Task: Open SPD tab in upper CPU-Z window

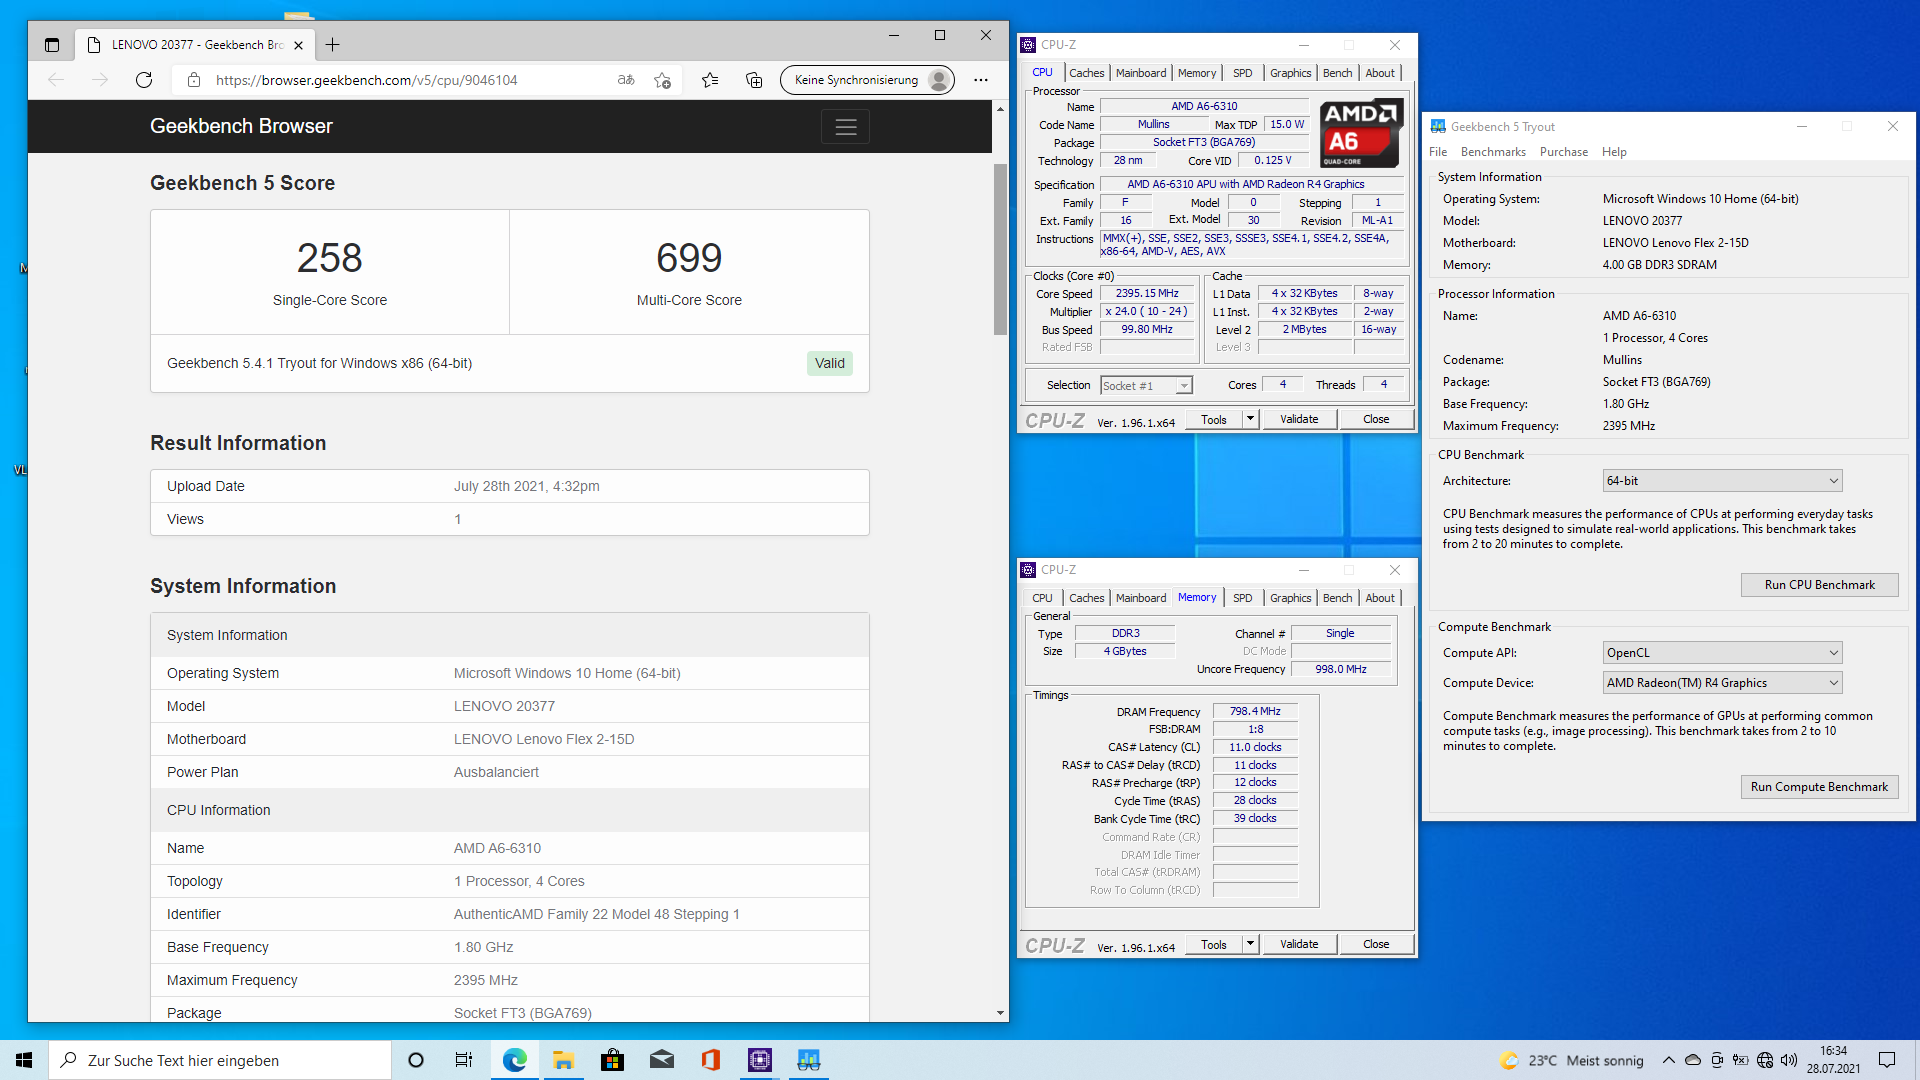Action: click(x=1242, y=73)
